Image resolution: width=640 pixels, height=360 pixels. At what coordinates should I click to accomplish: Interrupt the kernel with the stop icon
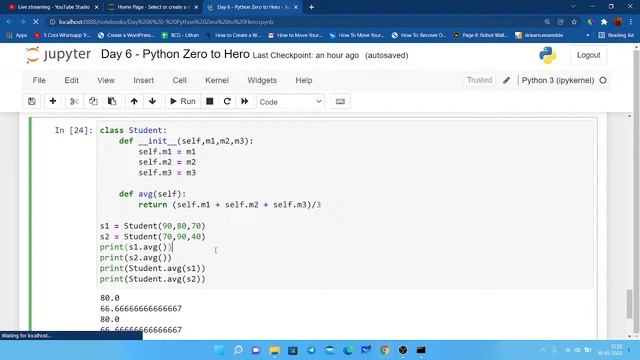[x=210, y=101]
